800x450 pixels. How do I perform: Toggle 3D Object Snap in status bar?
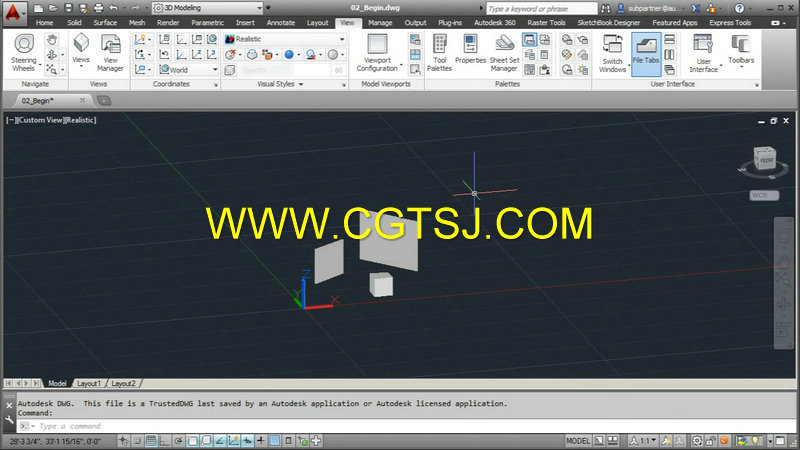point(206,441)
